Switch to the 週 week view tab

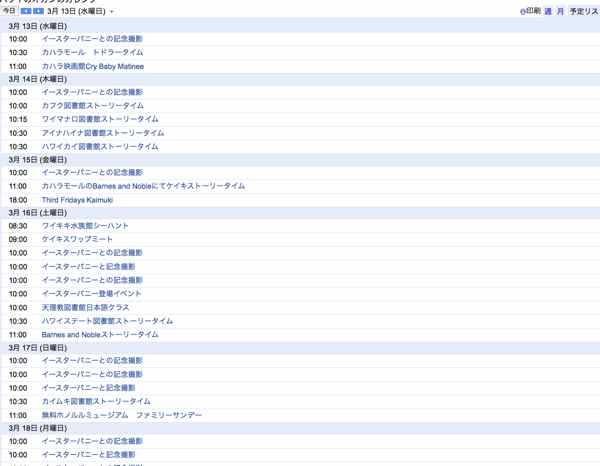point(548,11)
